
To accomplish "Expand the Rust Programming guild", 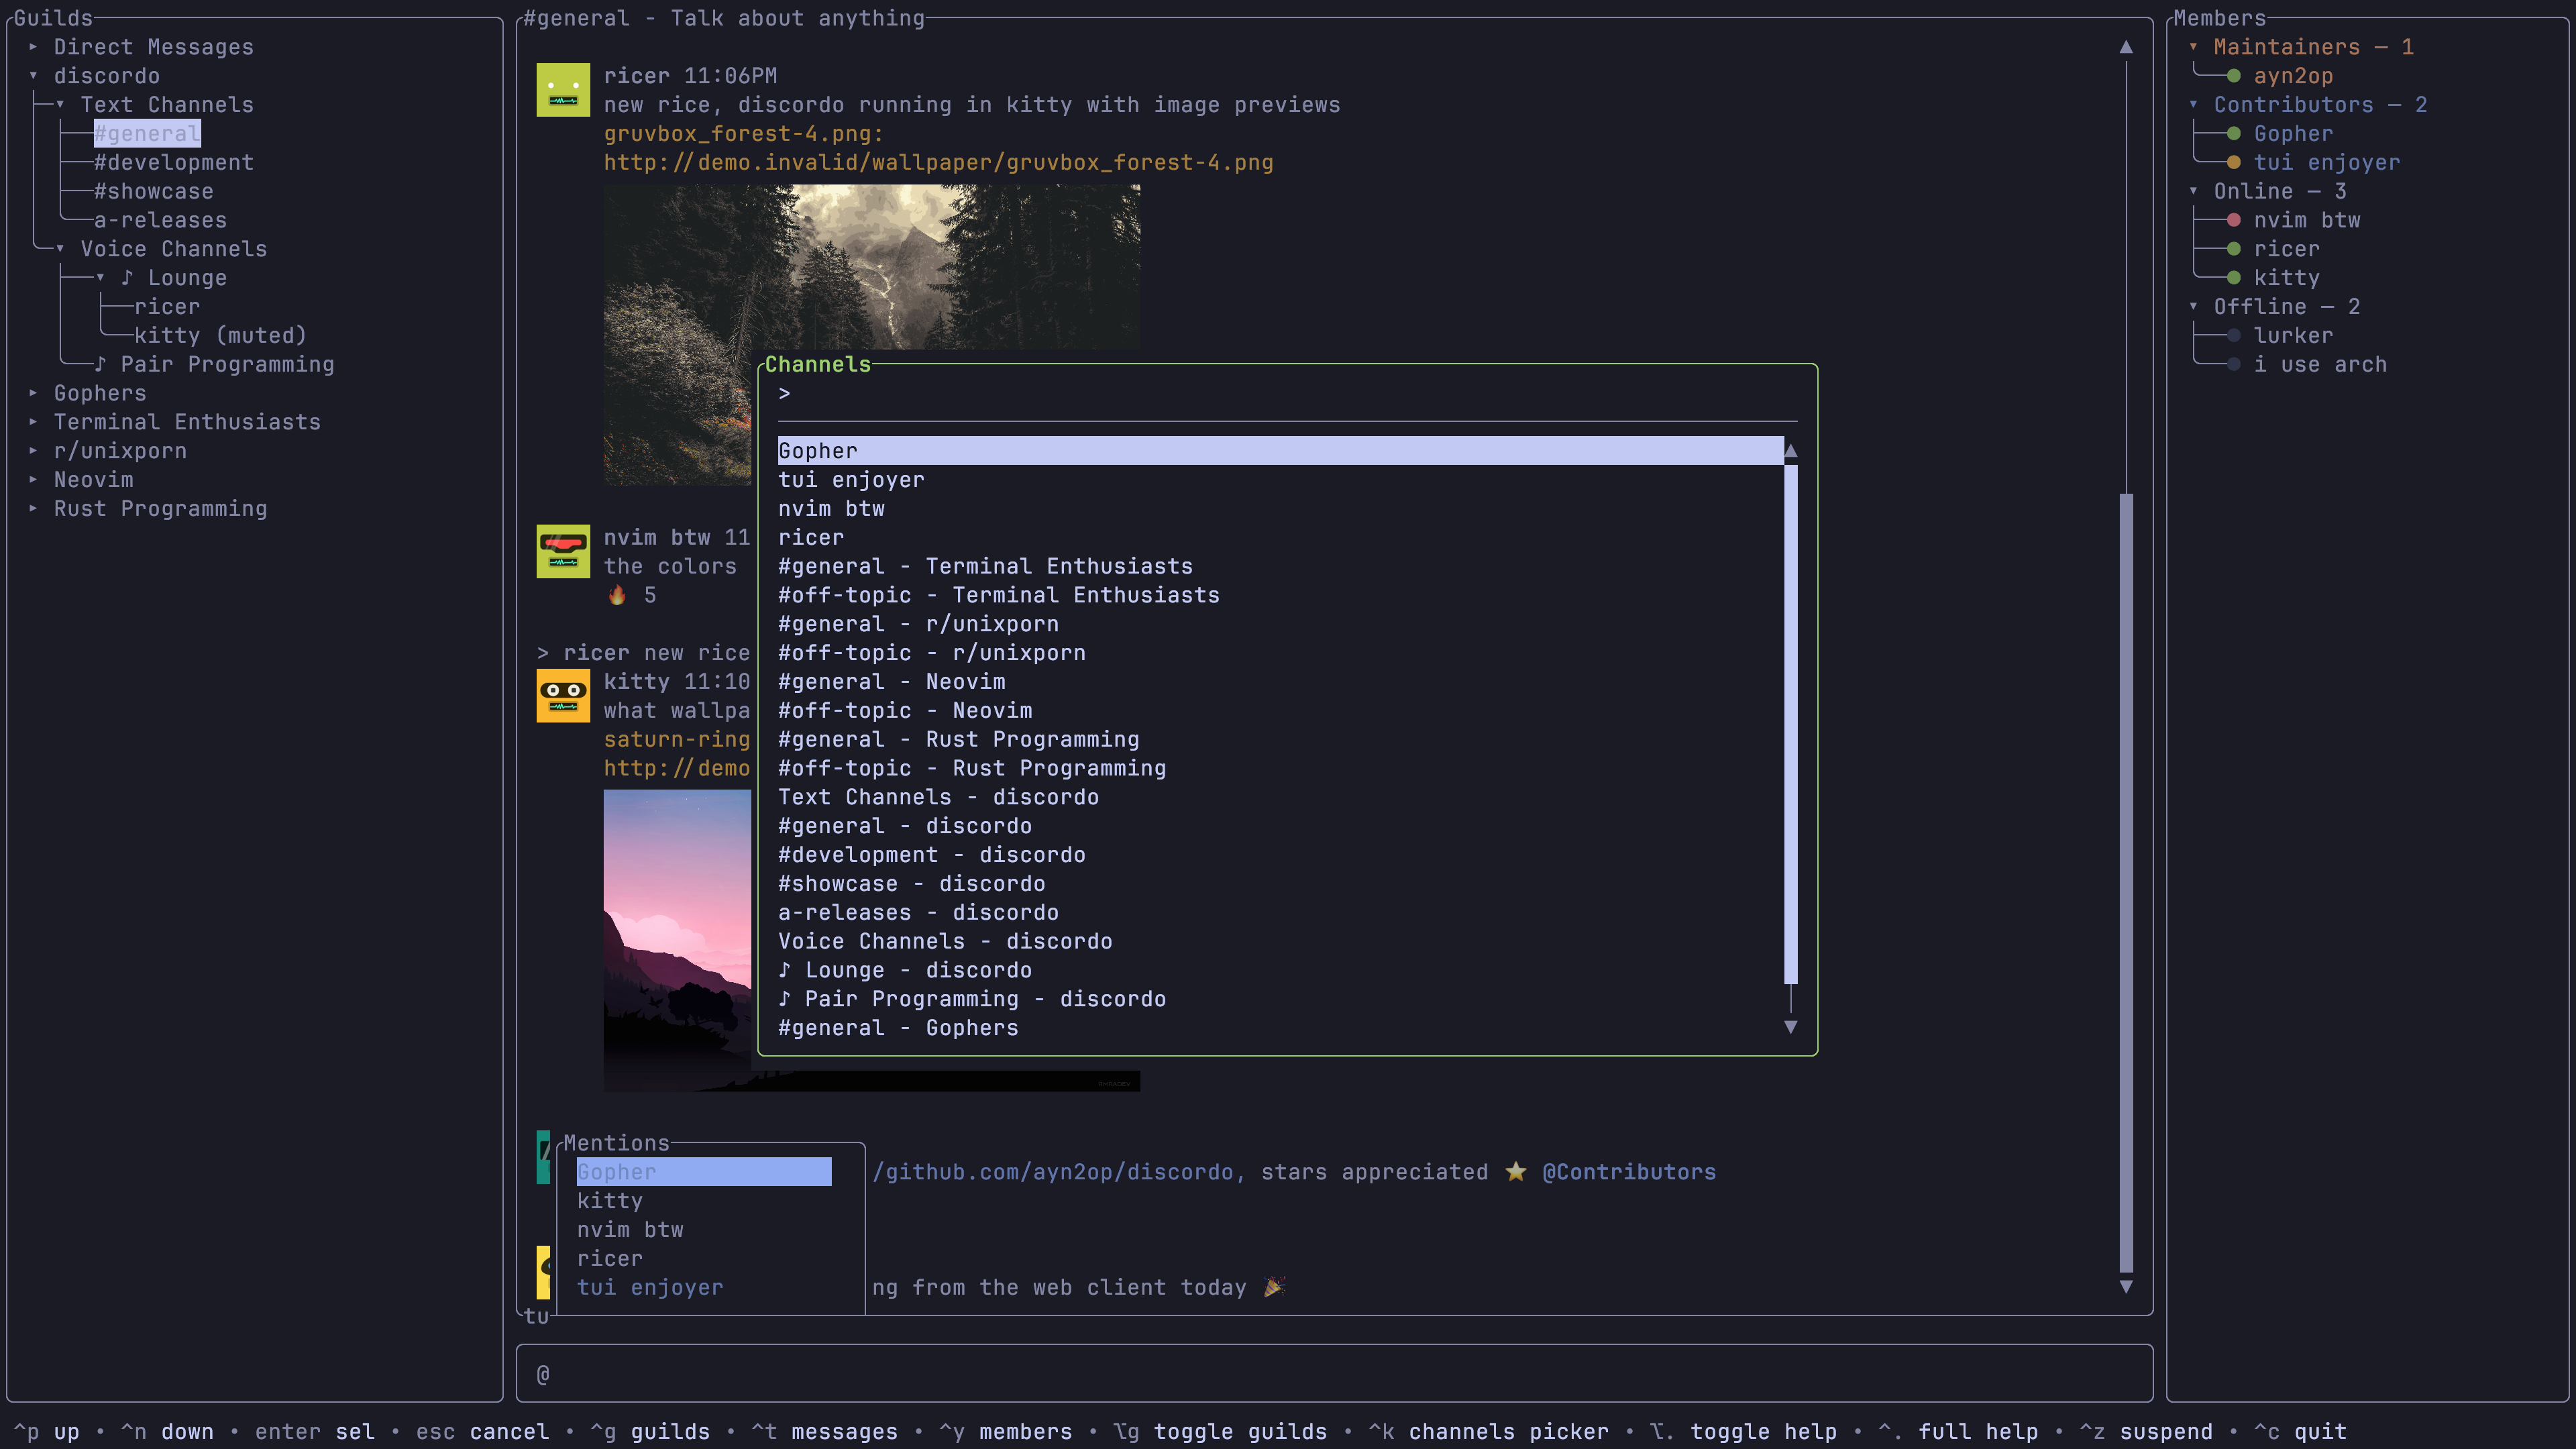I will 33,508.
